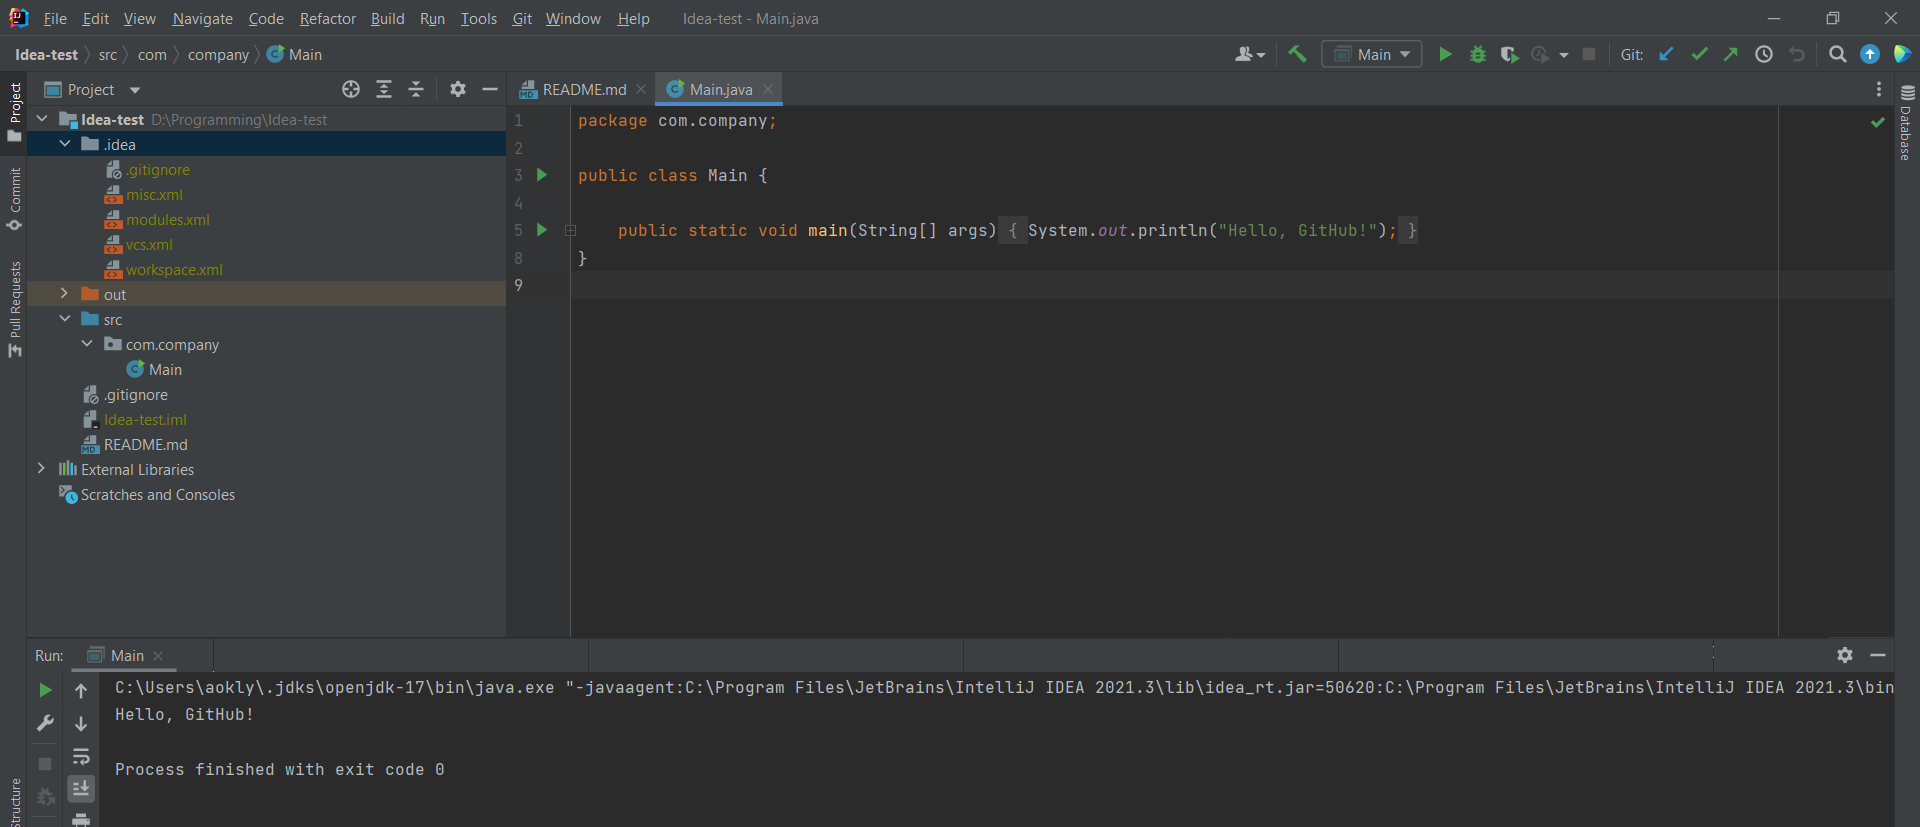Hide the Project tool window
Screen dimensions: 1920x827
tap(490, 89)
